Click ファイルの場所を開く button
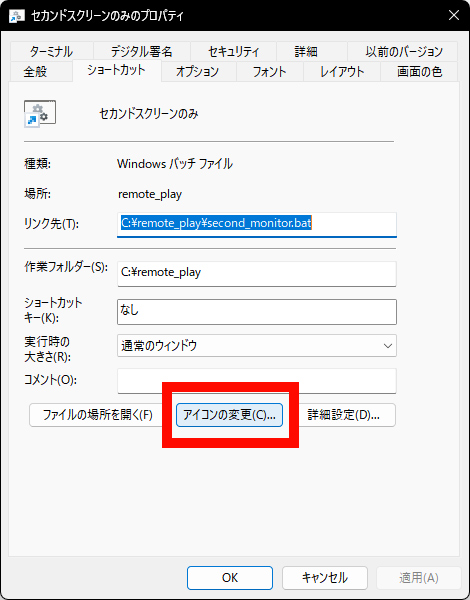The height and width of the screenshot is (600, 470). [x=98, y=415]
